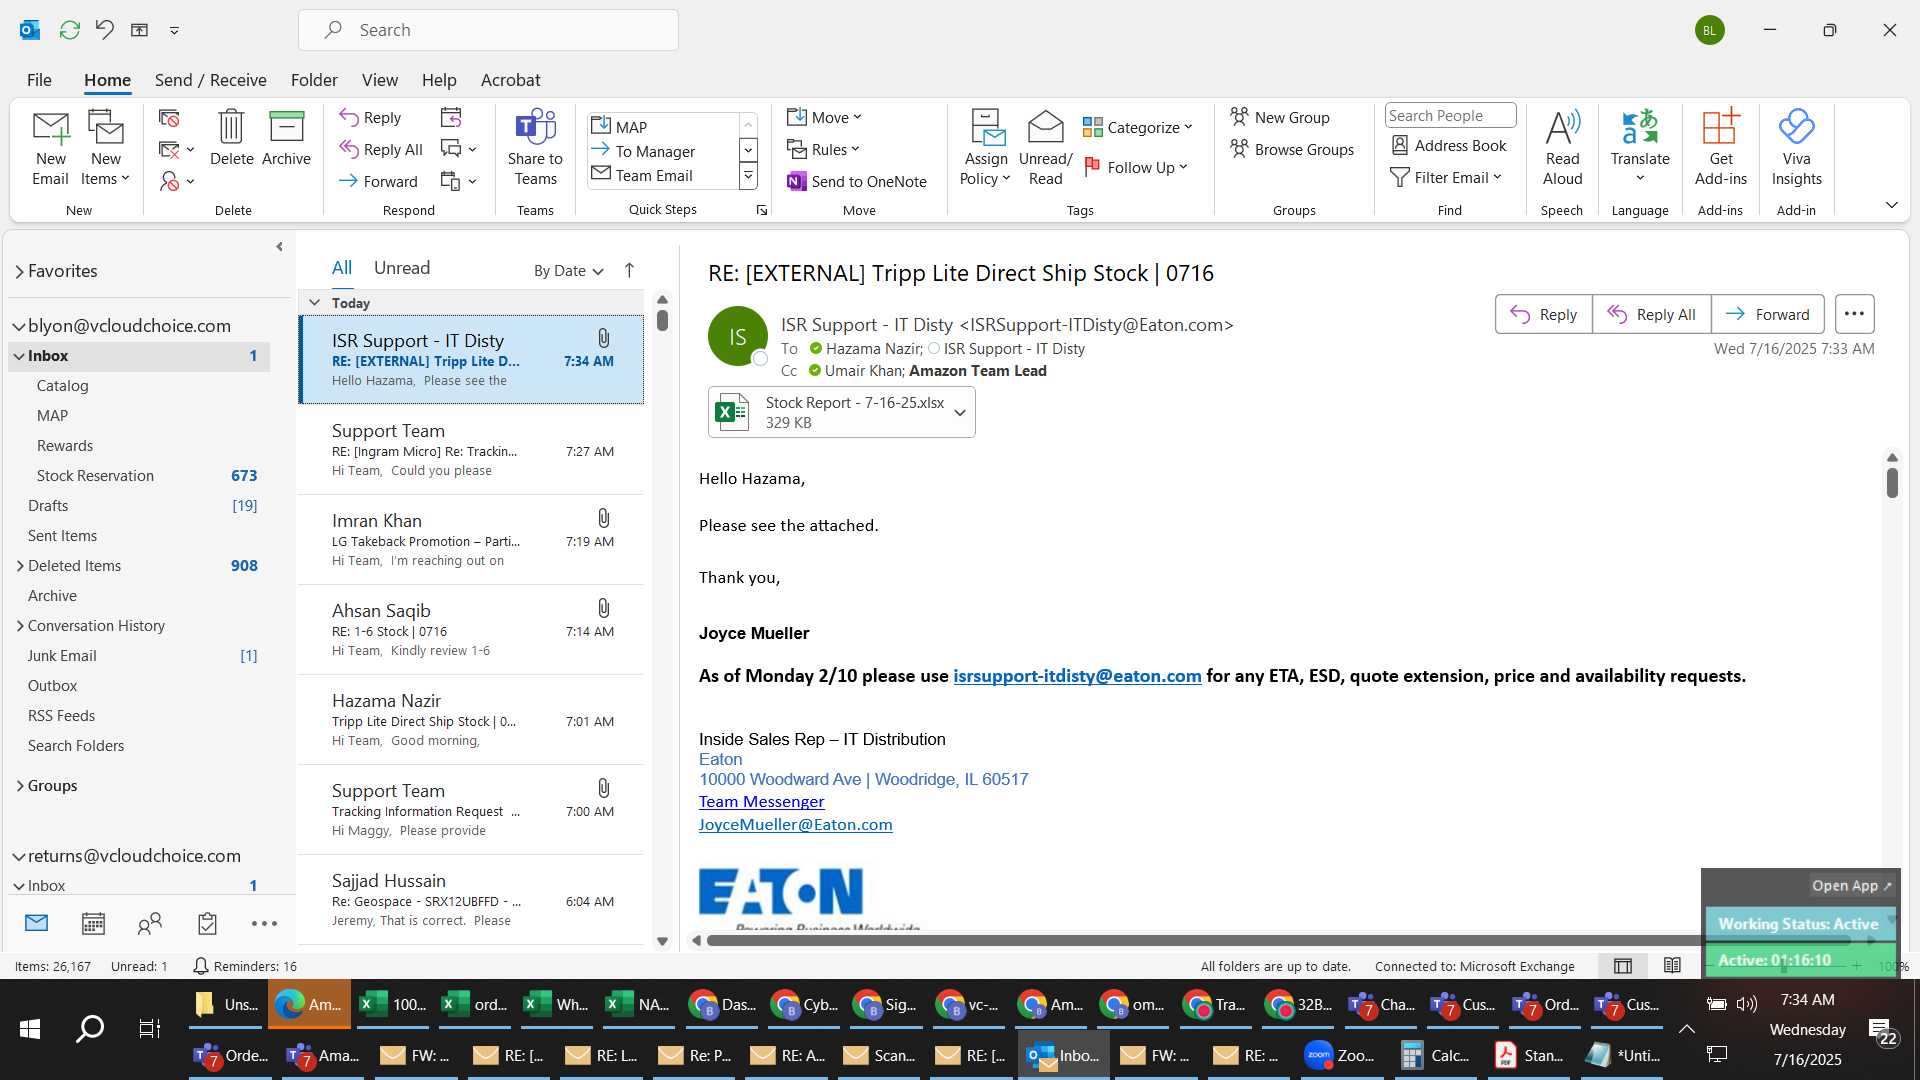Expand the Deleted Items folder
The height and width of the screenshot is (1080, 1920).
[19, 566]
